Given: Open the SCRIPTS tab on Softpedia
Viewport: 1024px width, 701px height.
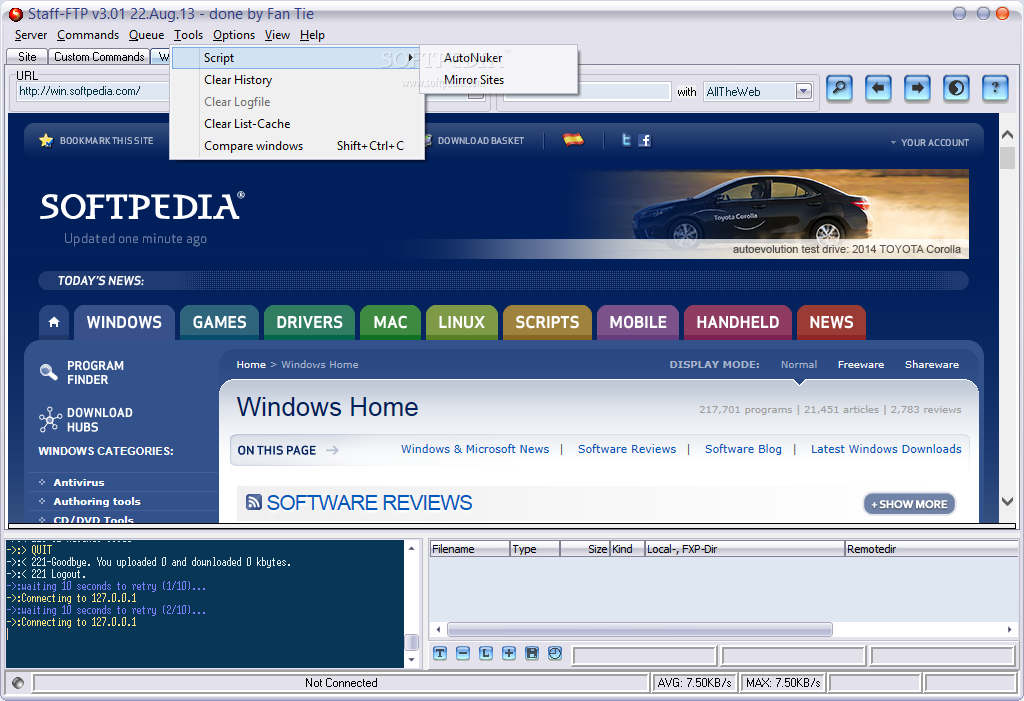Looking at the screenshot, I should pyautogui.click(x=547, y=322).
